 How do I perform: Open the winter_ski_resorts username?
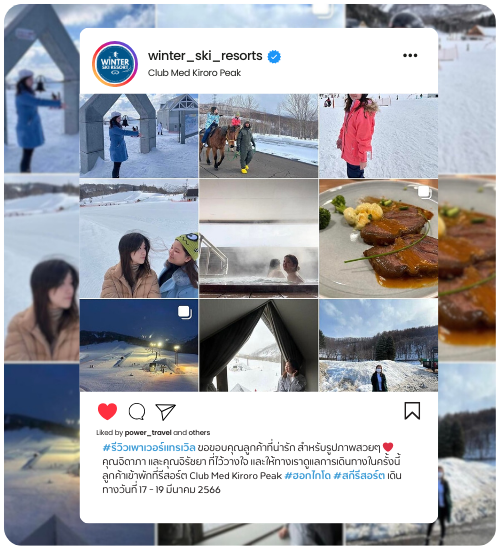(x=205, y=56)
